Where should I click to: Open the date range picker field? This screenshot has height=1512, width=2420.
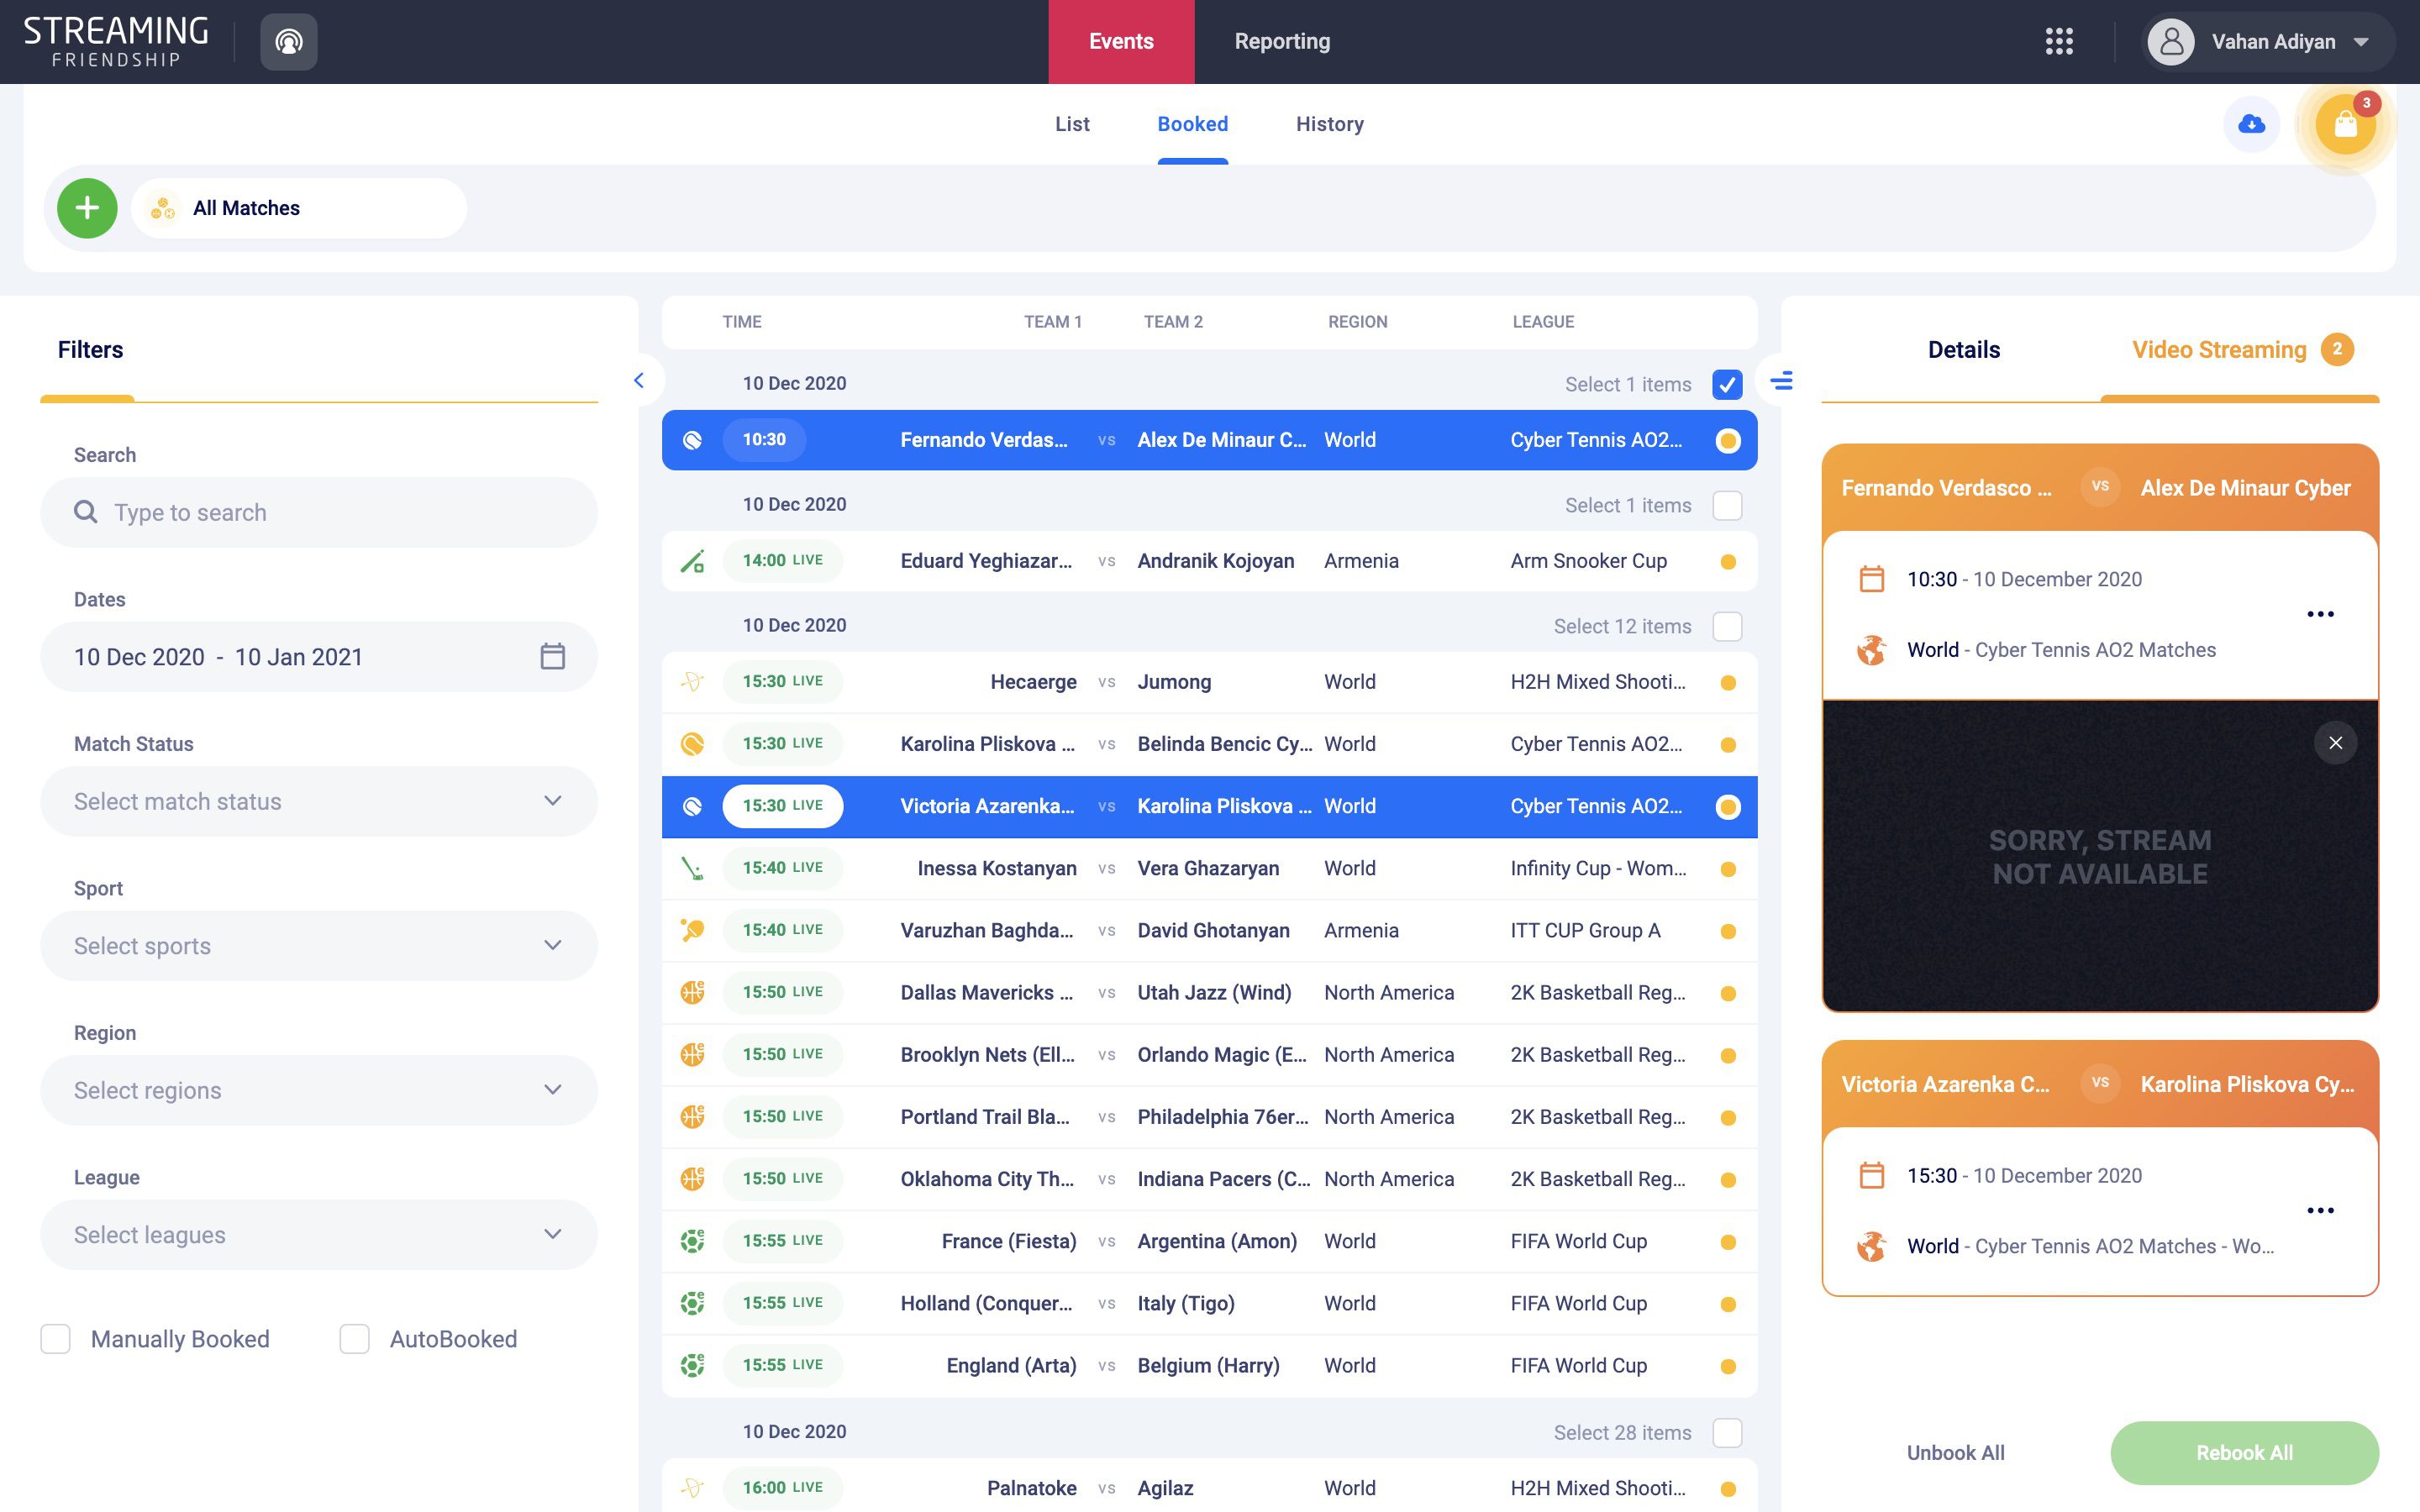coord(319,657)
